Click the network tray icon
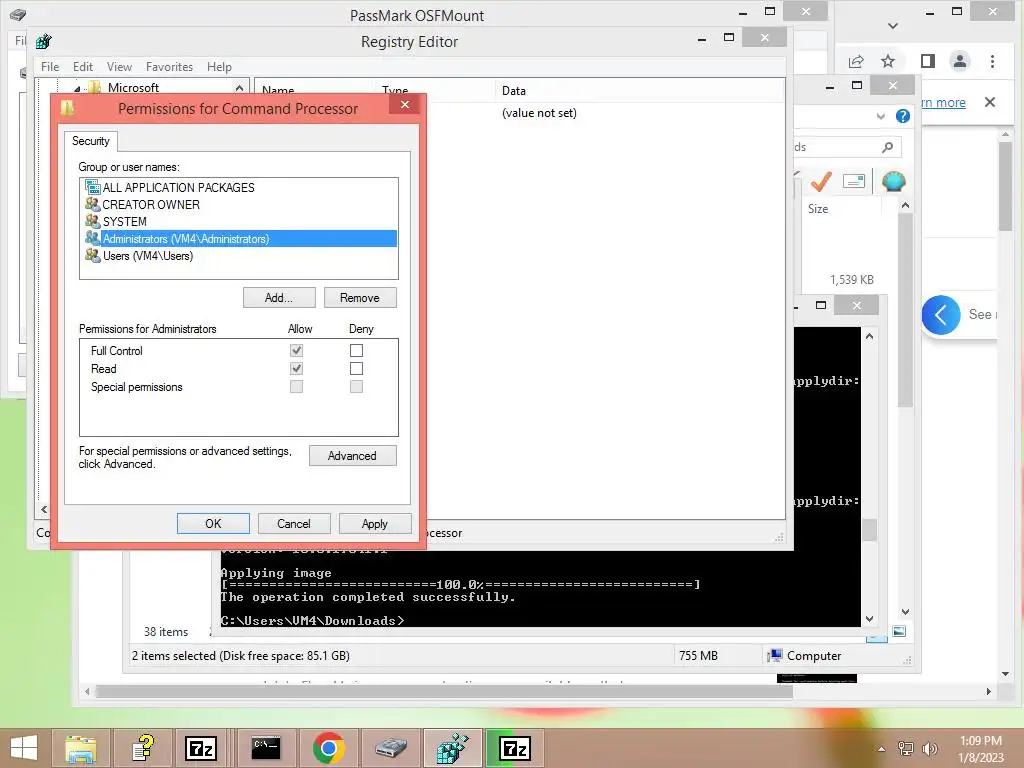 tap(905, 749)
